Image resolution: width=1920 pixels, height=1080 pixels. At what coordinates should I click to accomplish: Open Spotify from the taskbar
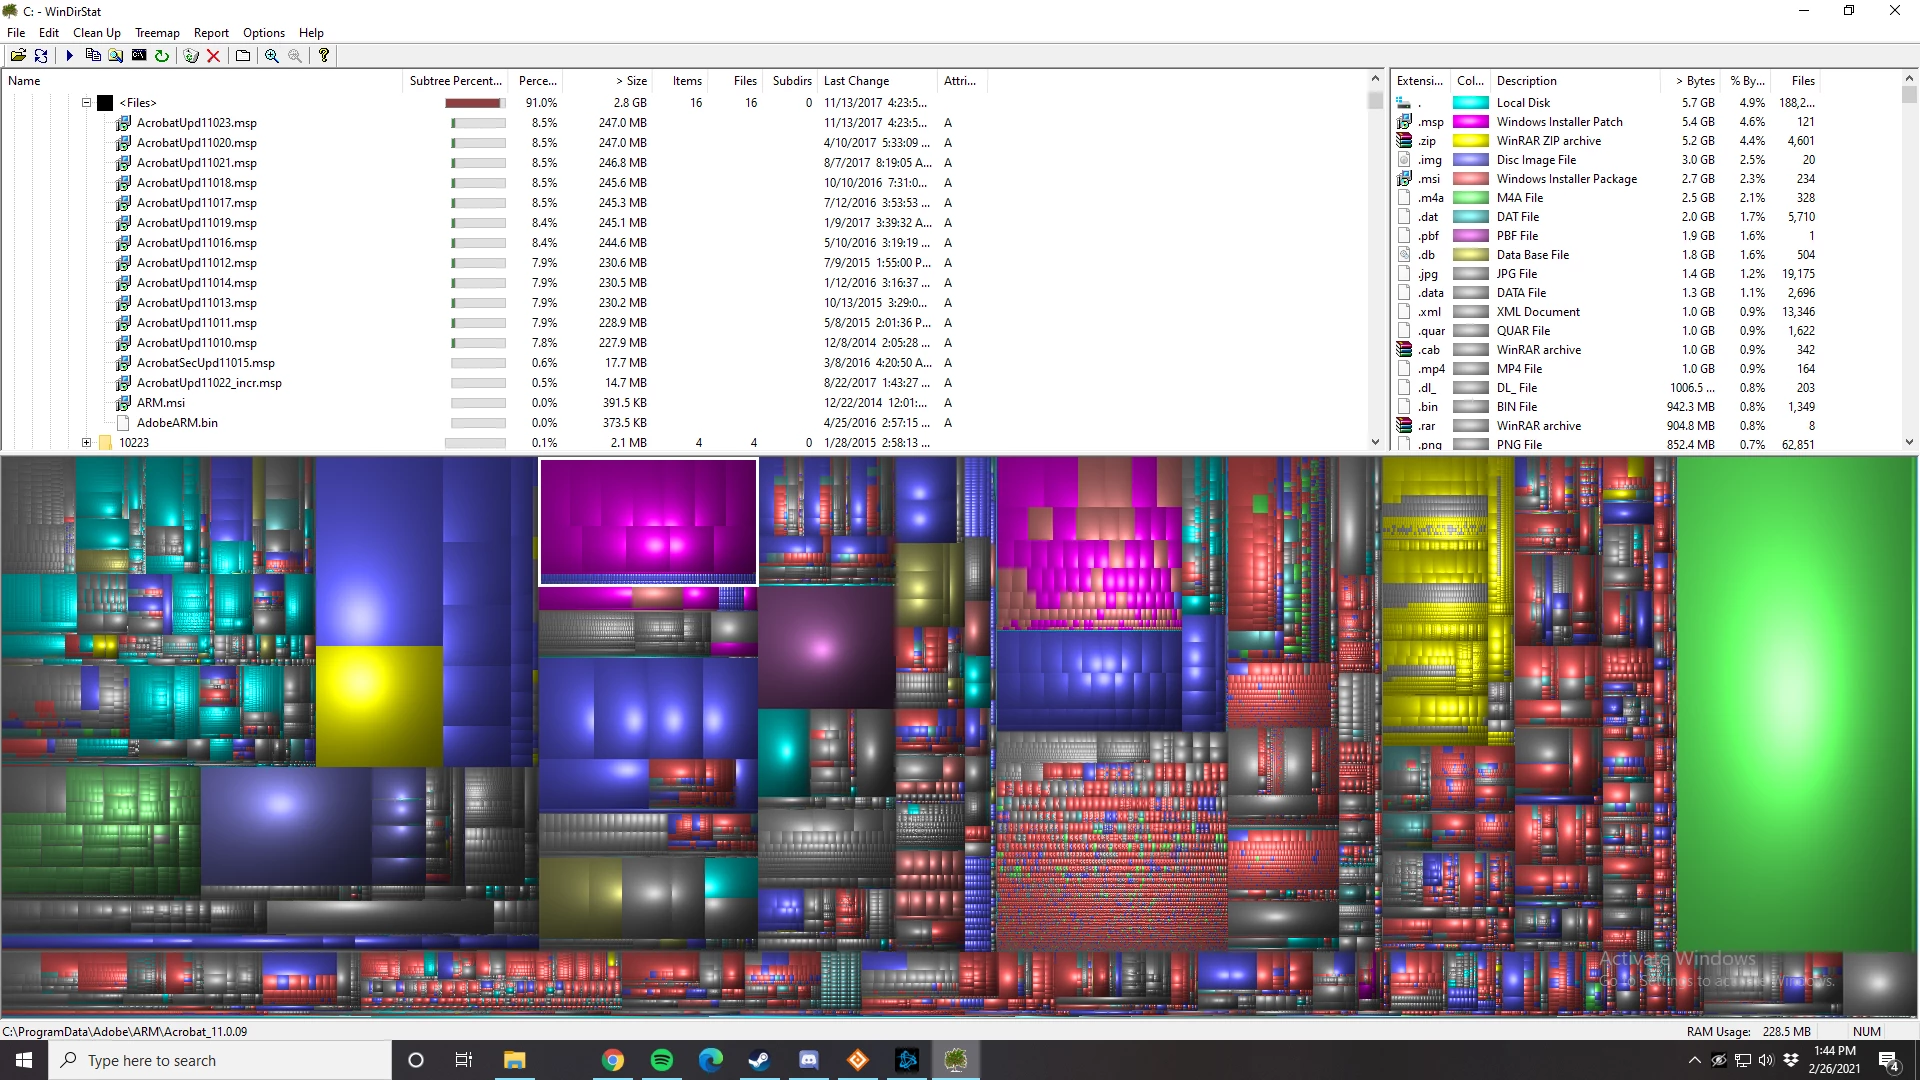tap(662, 1060)
